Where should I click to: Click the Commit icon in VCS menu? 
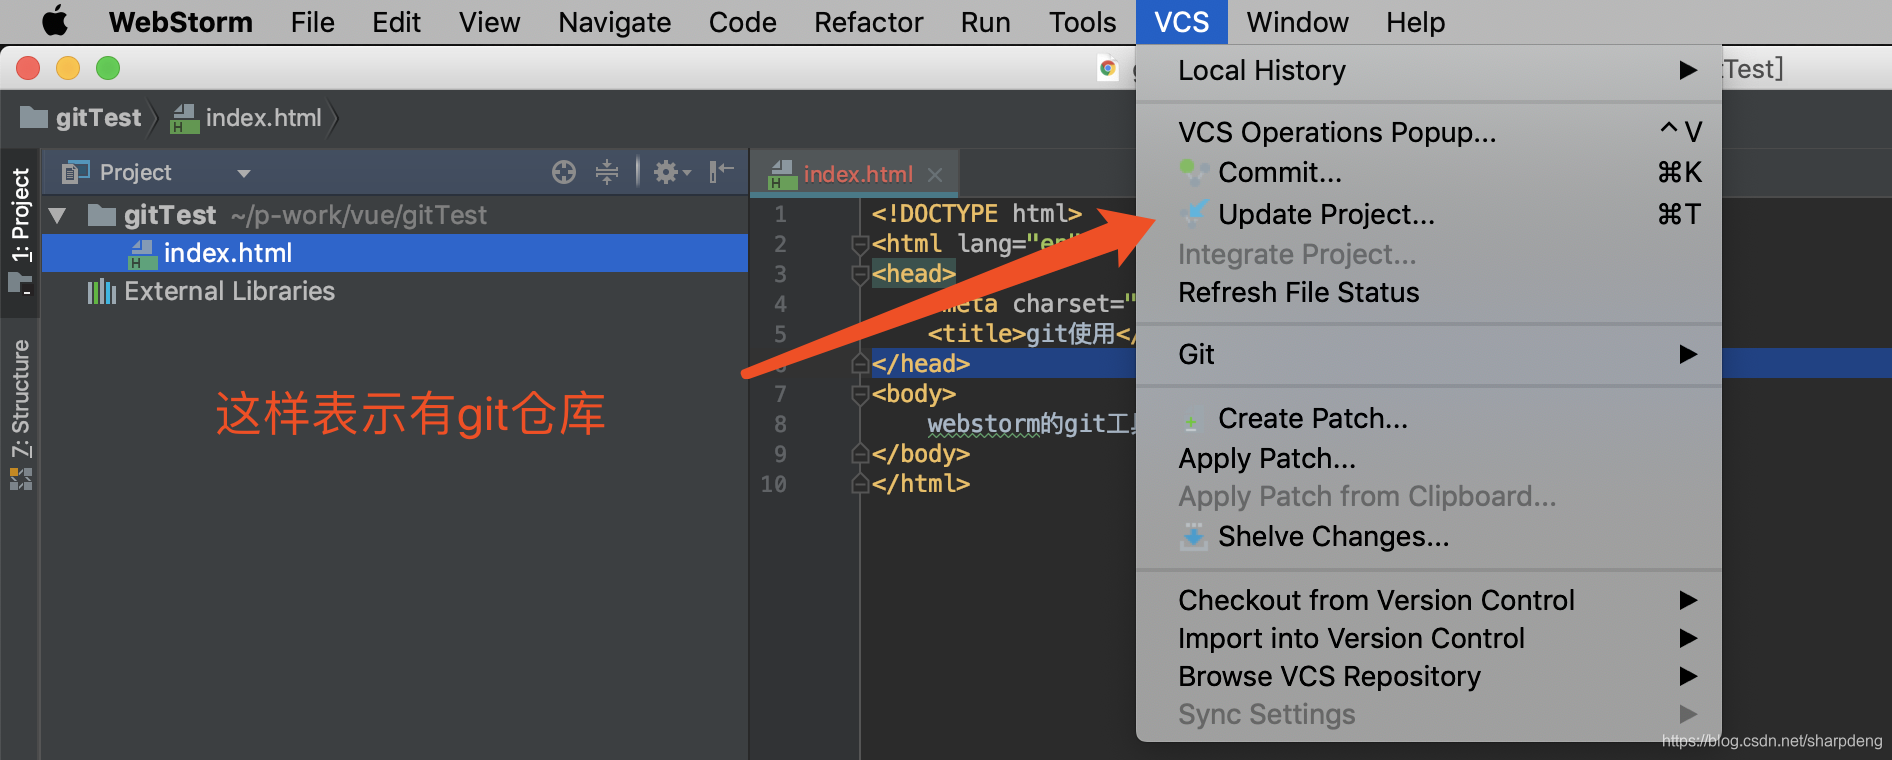click(x=1193, y=173)
